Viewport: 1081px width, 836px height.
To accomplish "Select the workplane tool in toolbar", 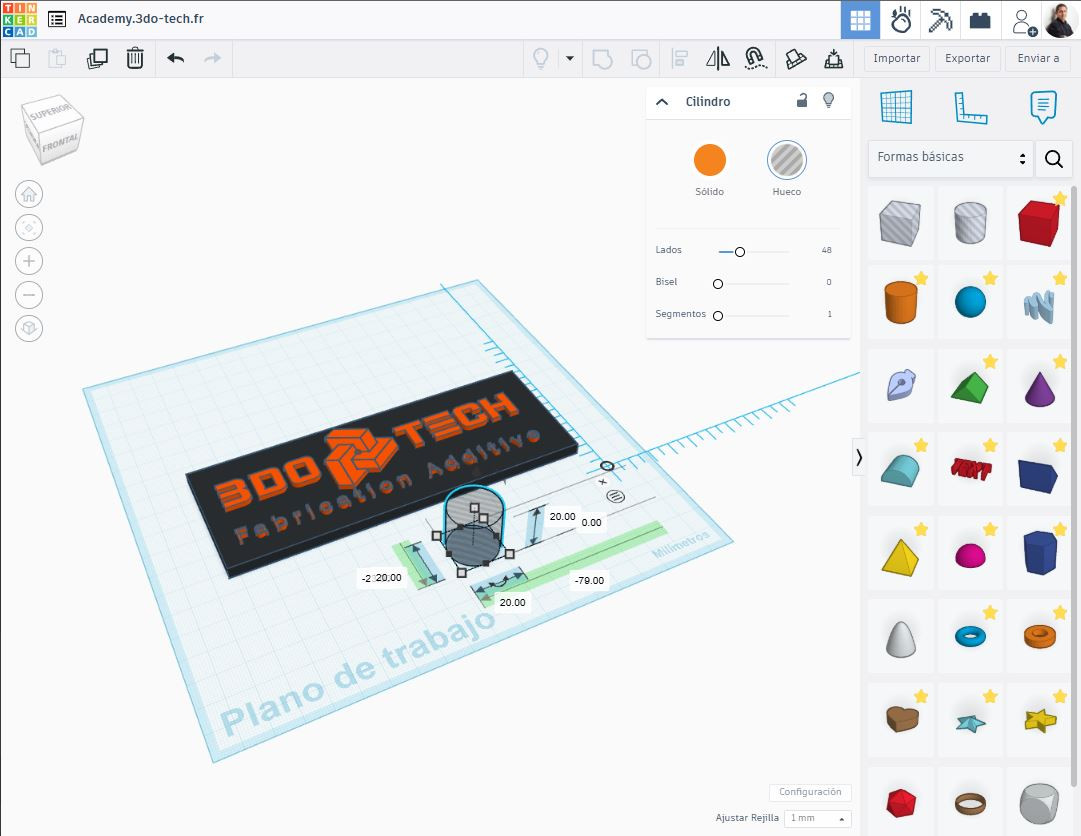I will click(796, 59).
